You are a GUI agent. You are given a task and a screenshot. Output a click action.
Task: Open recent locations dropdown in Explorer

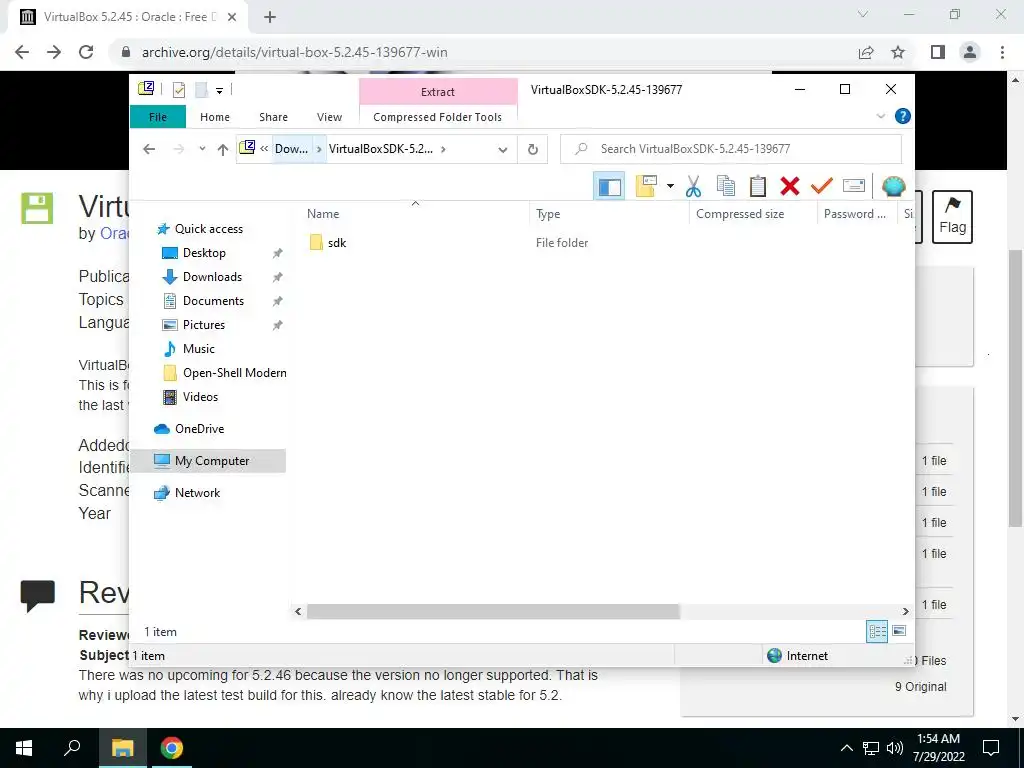[202, 149]
